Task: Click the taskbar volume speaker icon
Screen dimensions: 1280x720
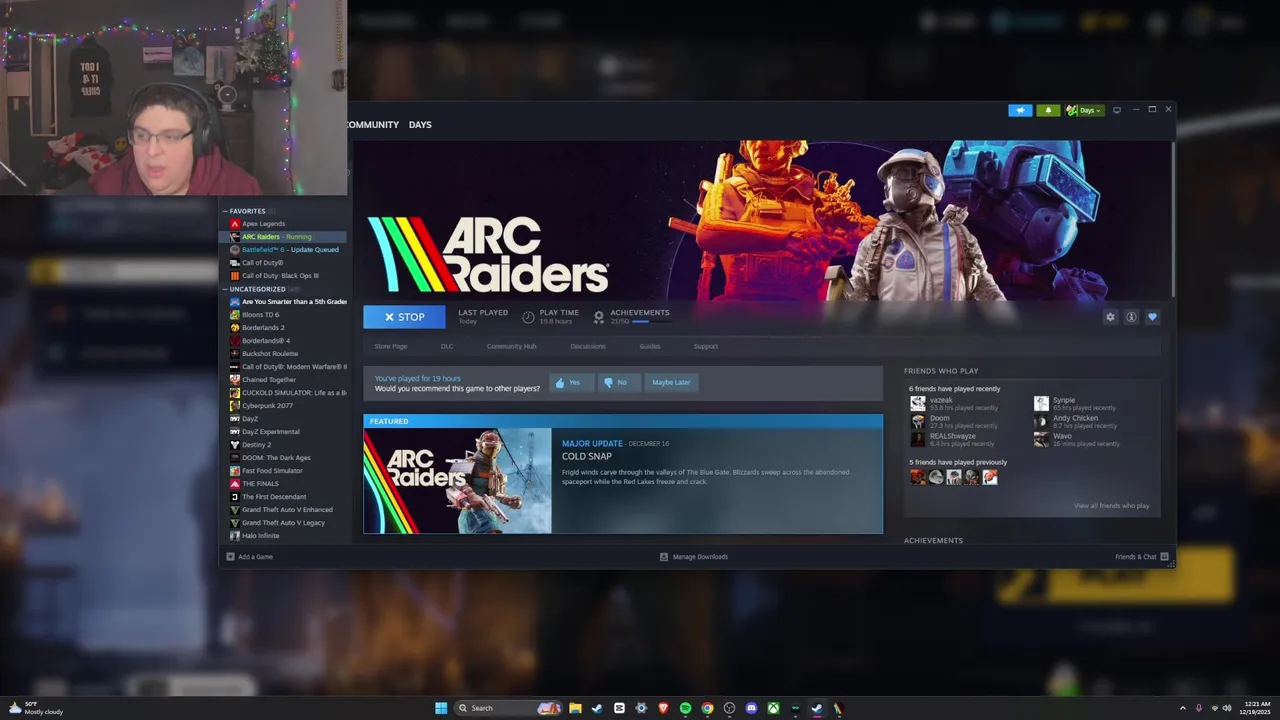Action: point(1227,708)
